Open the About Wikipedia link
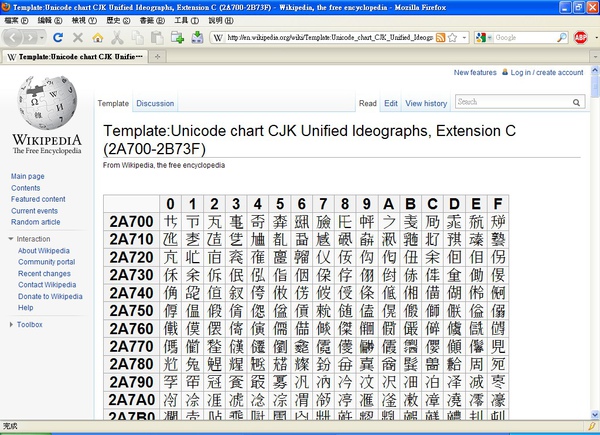The image size is (600, 435). coord(44,251)
